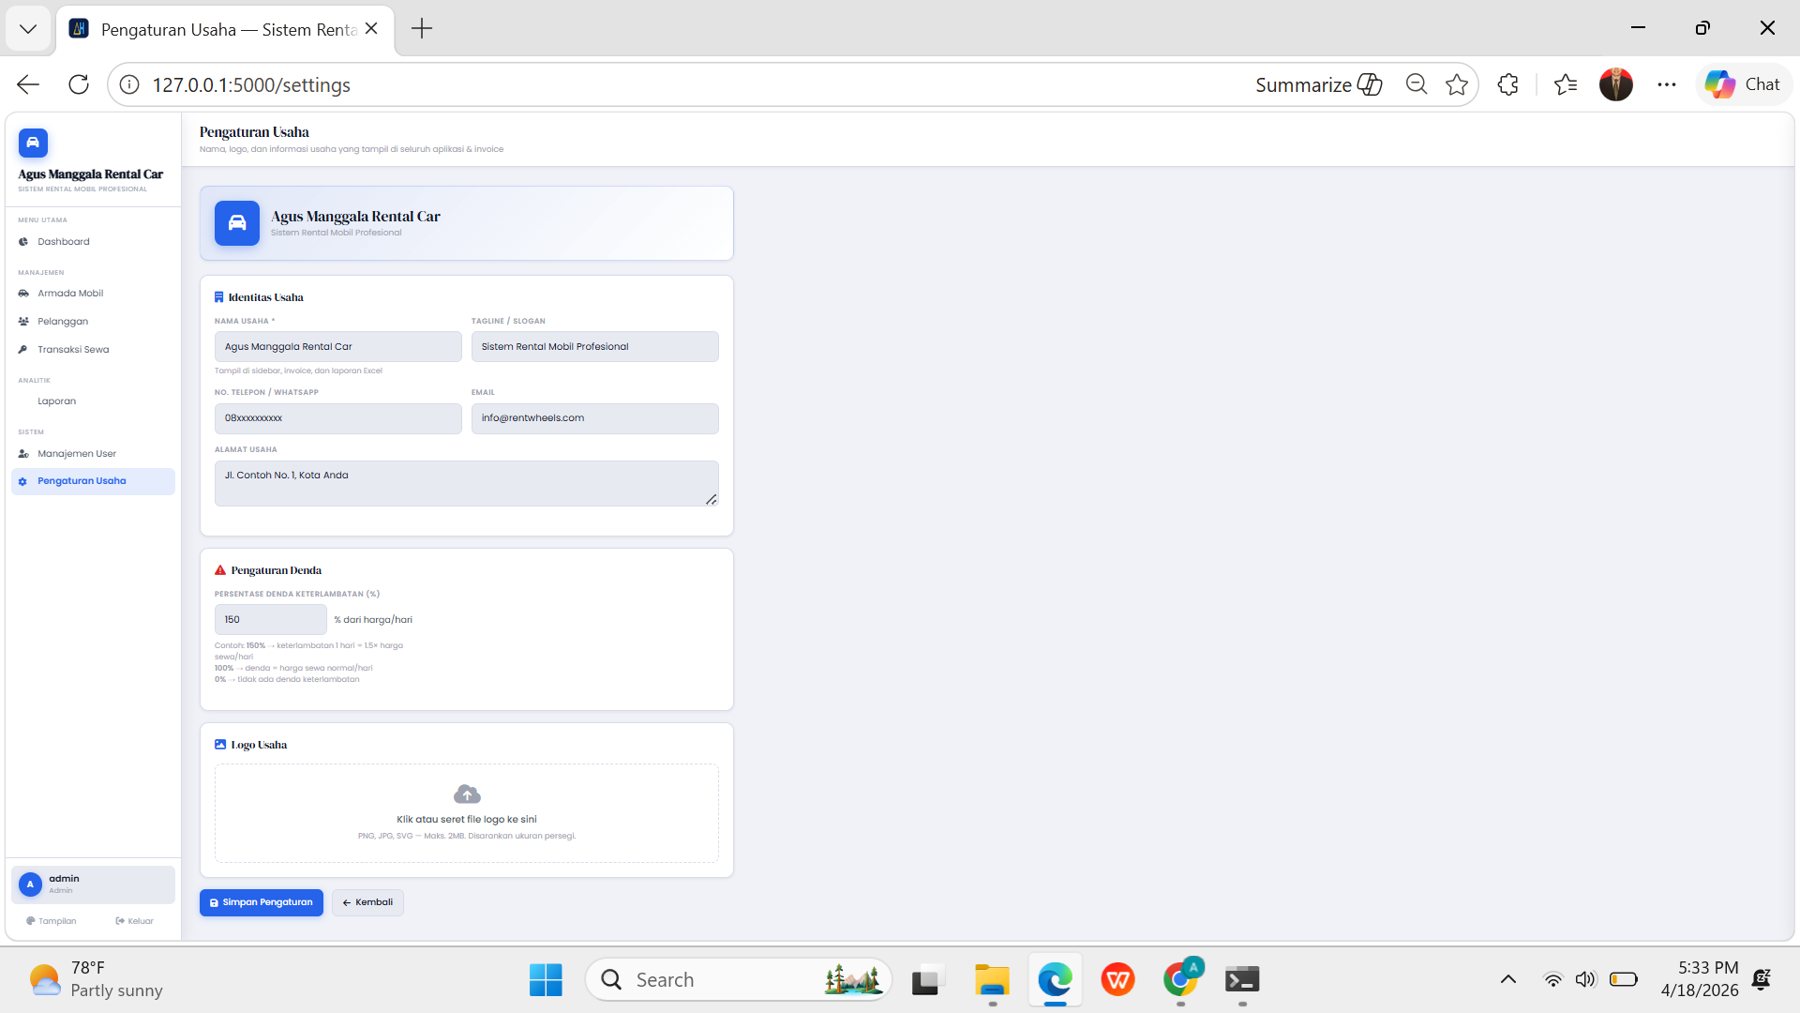The image size is (1800, 1013).
Task: Click the Nama Usaha input field
Action: tap(337, 347)
